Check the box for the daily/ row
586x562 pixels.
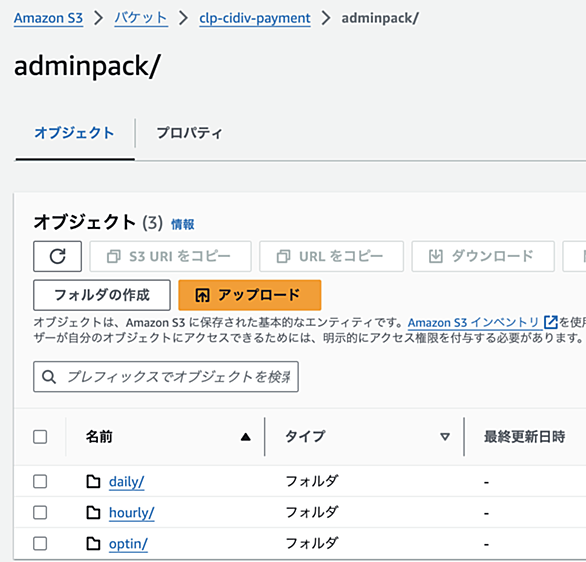coord(40,481)
